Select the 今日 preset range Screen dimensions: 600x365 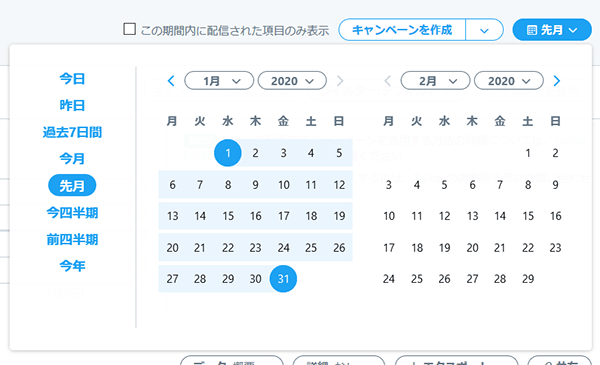point(72,78)
